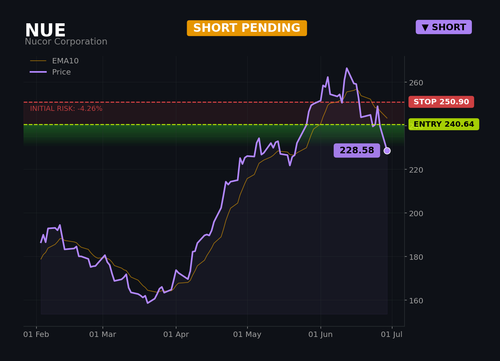Click the NUE ticker title

click(x=45, y=30)
